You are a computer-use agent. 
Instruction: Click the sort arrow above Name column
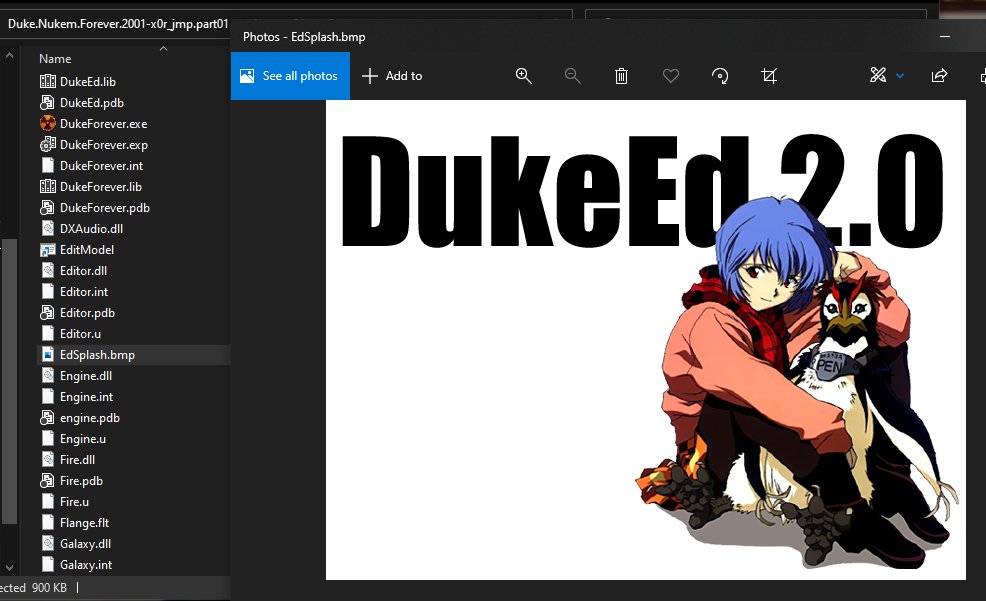click(163, 48)
